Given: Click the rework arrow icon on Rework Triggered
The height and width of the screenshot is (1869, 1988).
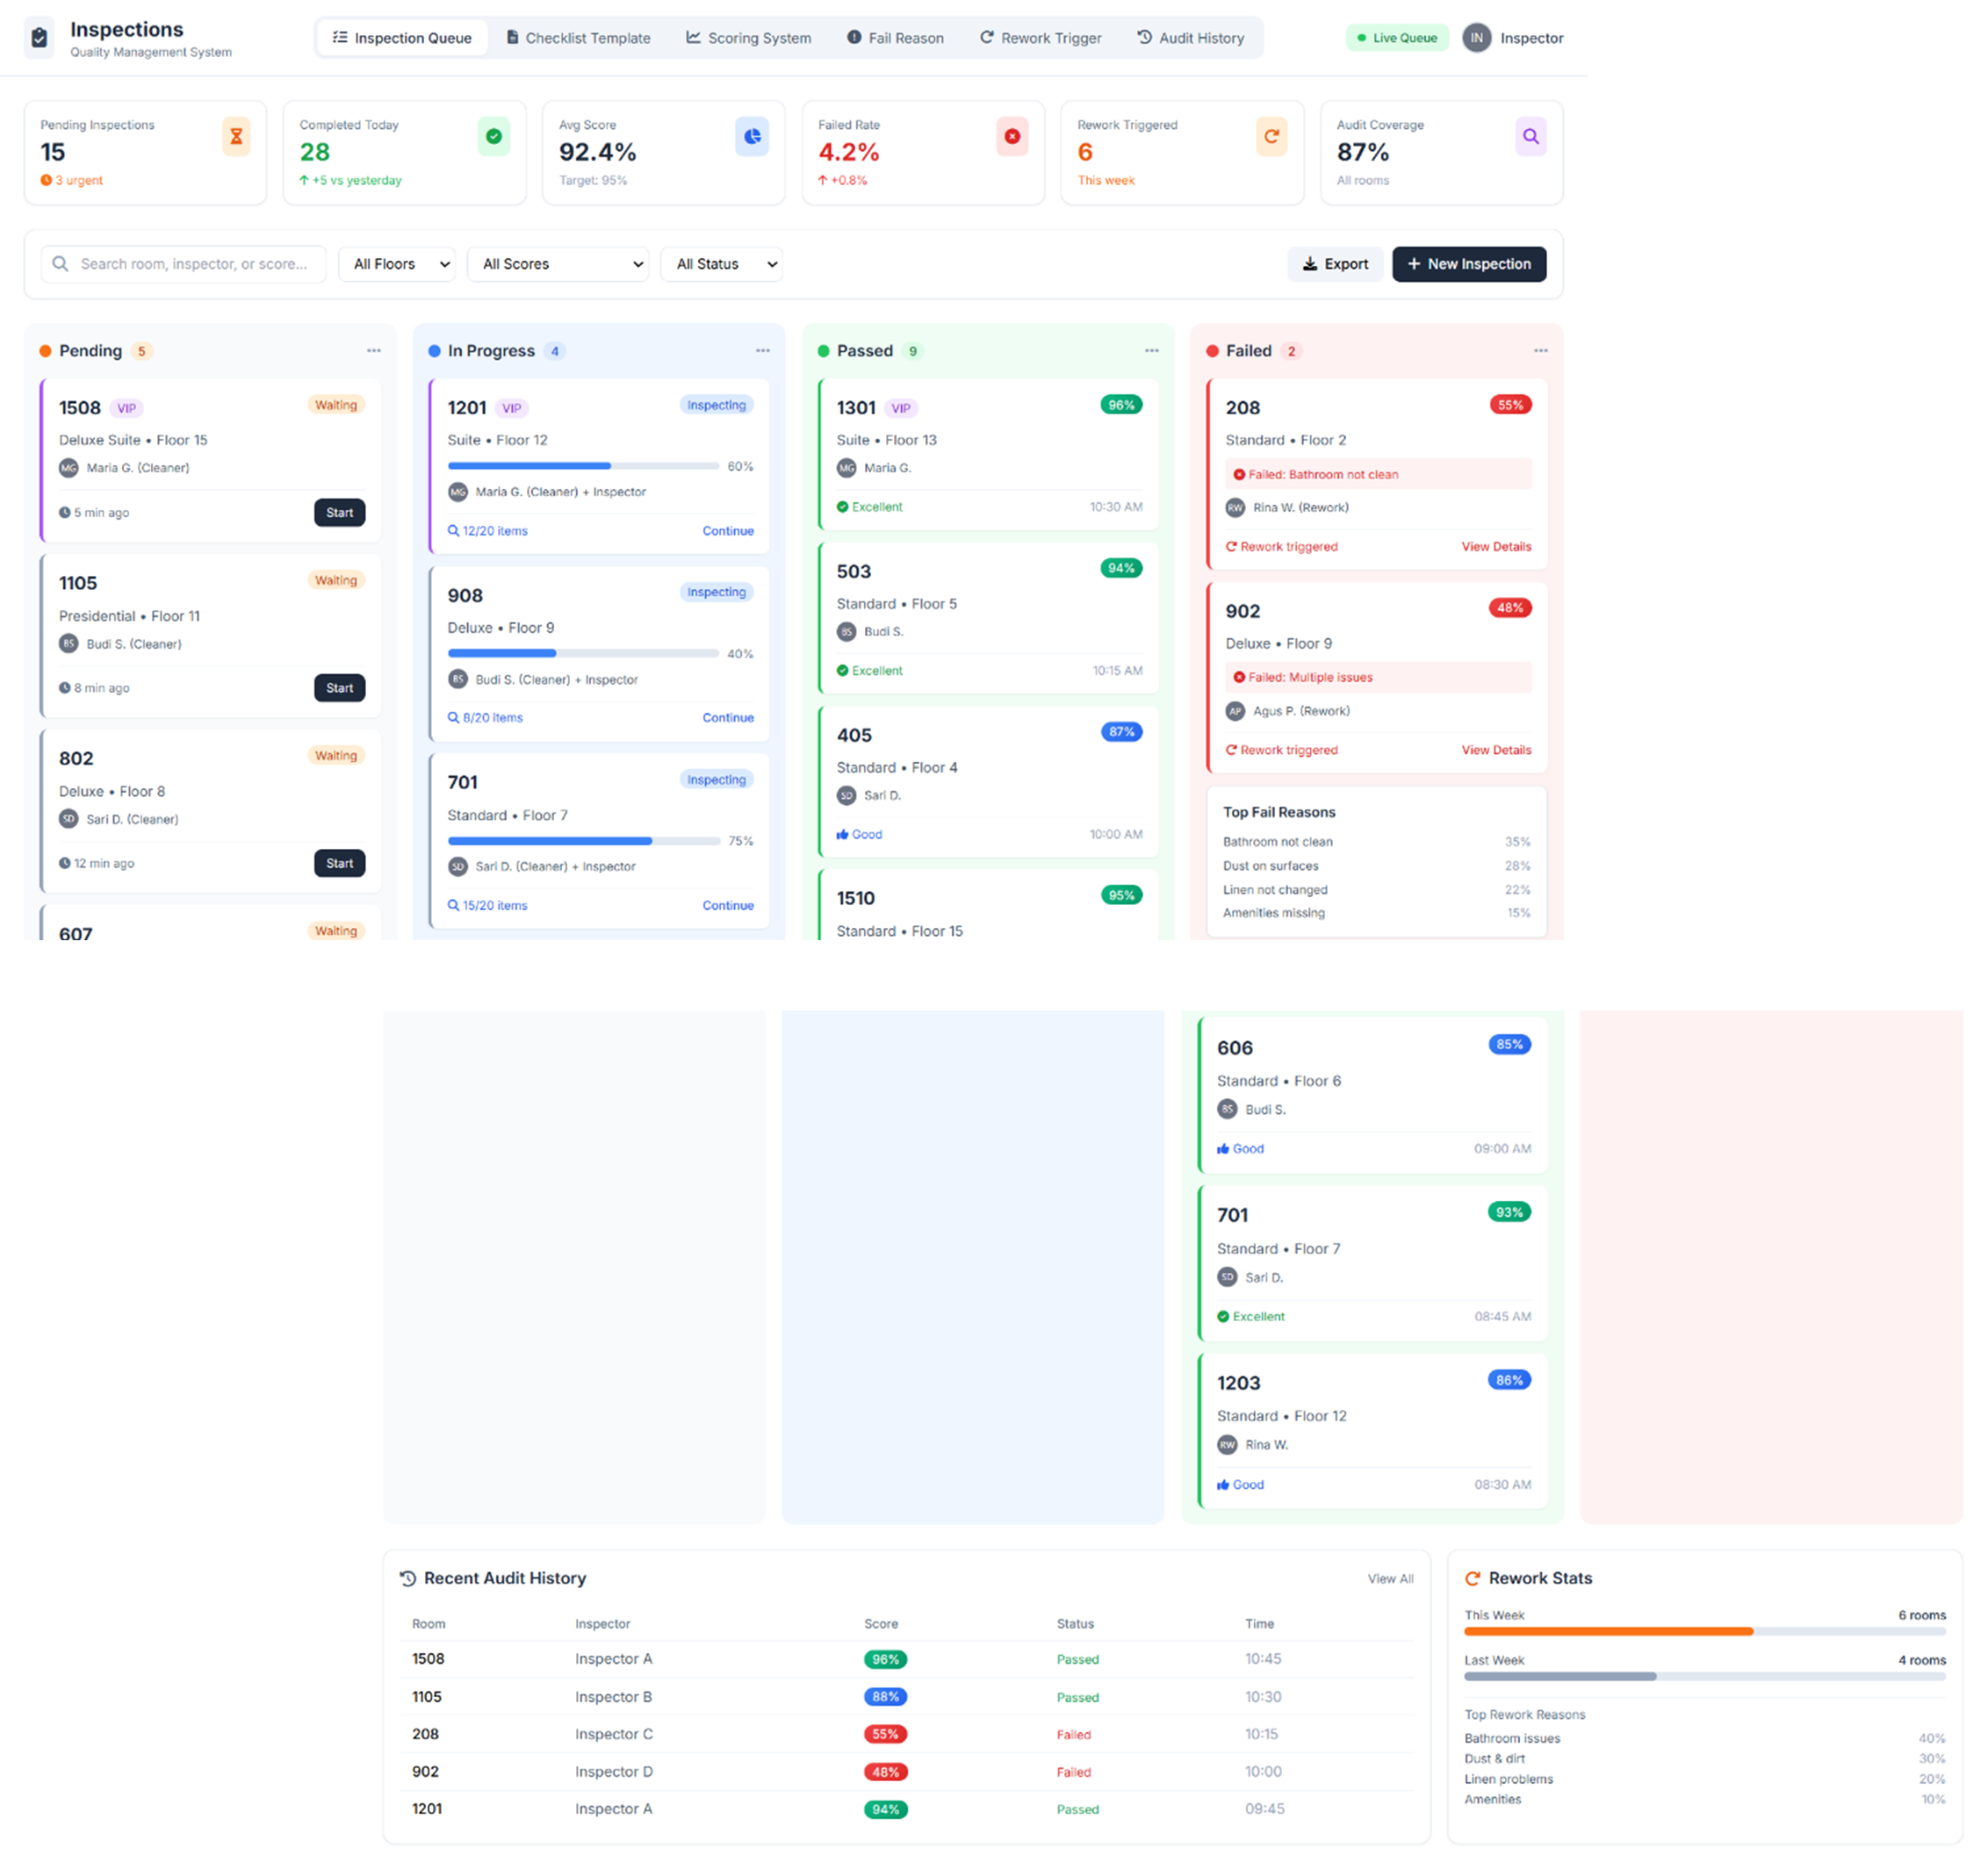Looking at the screenshot, I should click(1271, 136).
